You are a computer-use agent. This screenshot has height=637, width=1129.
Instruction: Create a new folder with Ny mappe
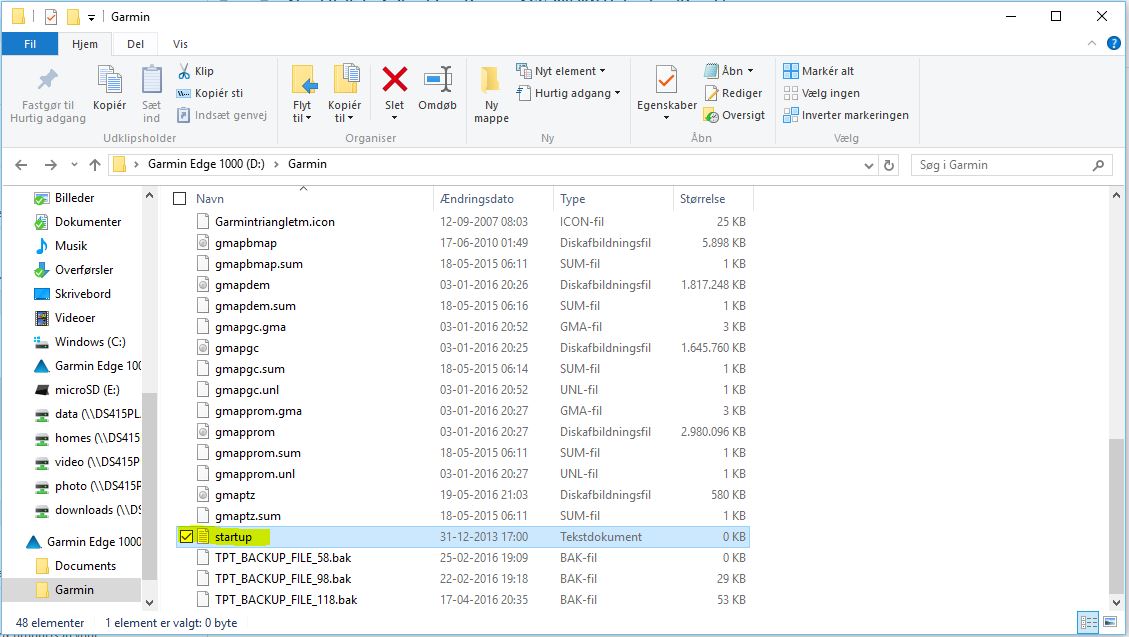(491, 94)
